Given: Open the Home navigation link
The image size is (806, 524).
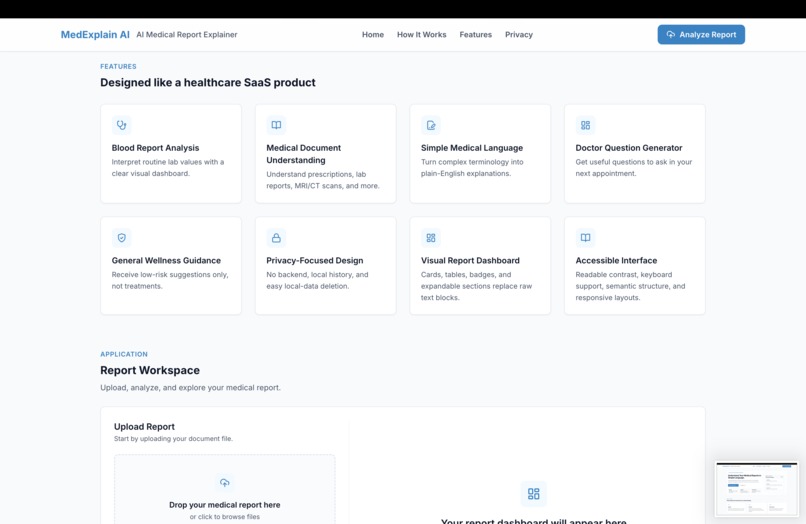Looking at the screenshot, I should pyautogui.click(x=373, y=34).
